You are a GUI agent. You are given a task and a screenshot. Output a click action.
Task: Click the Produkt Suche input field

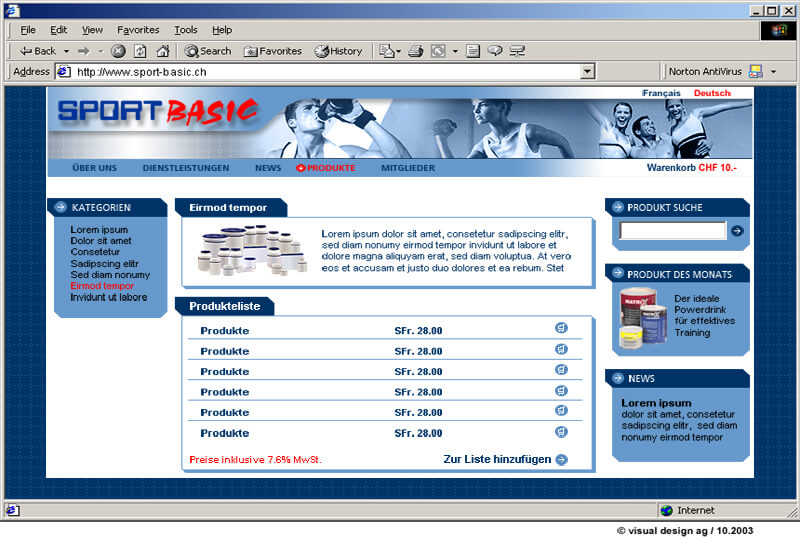(673, 231)
